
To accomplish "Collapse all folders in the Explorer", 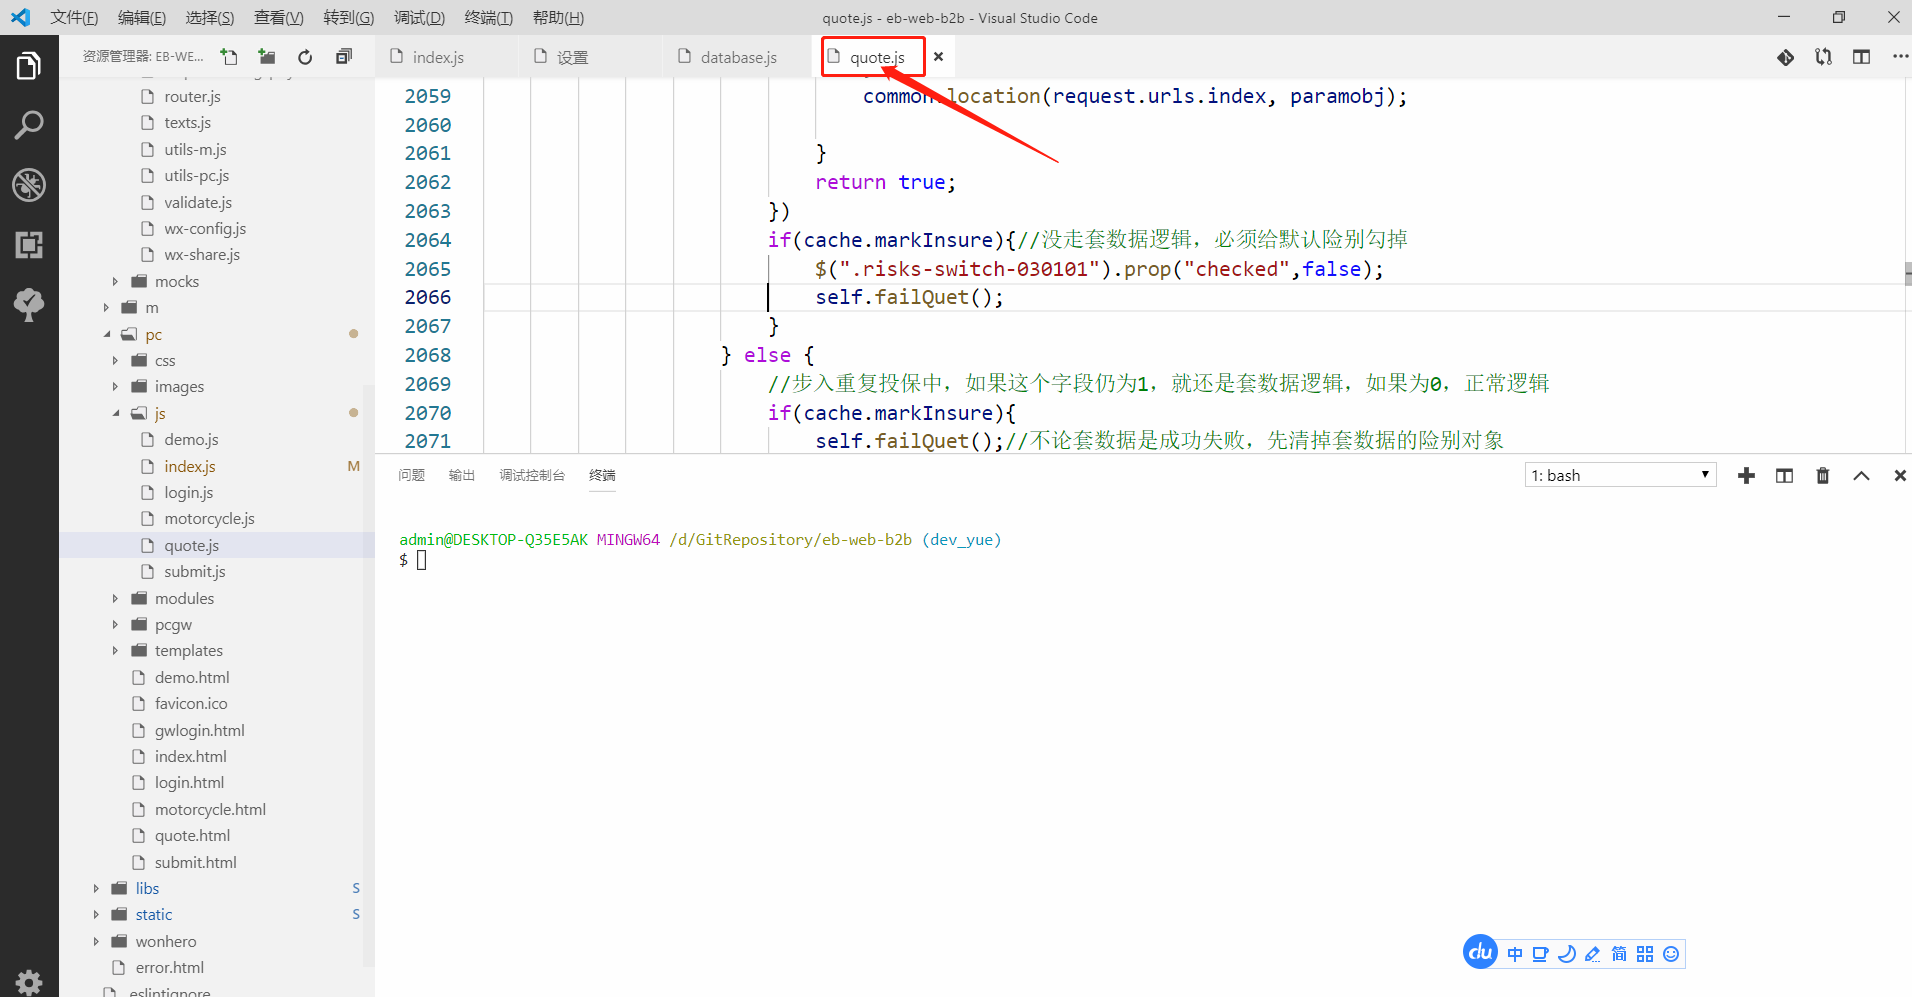I will [344, 56].
